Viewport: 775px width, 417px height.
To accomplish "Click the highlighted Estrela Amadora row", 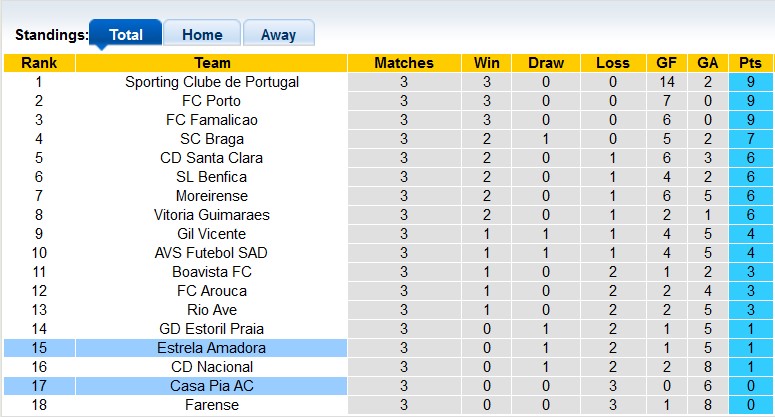I will [x=212, y=348].
